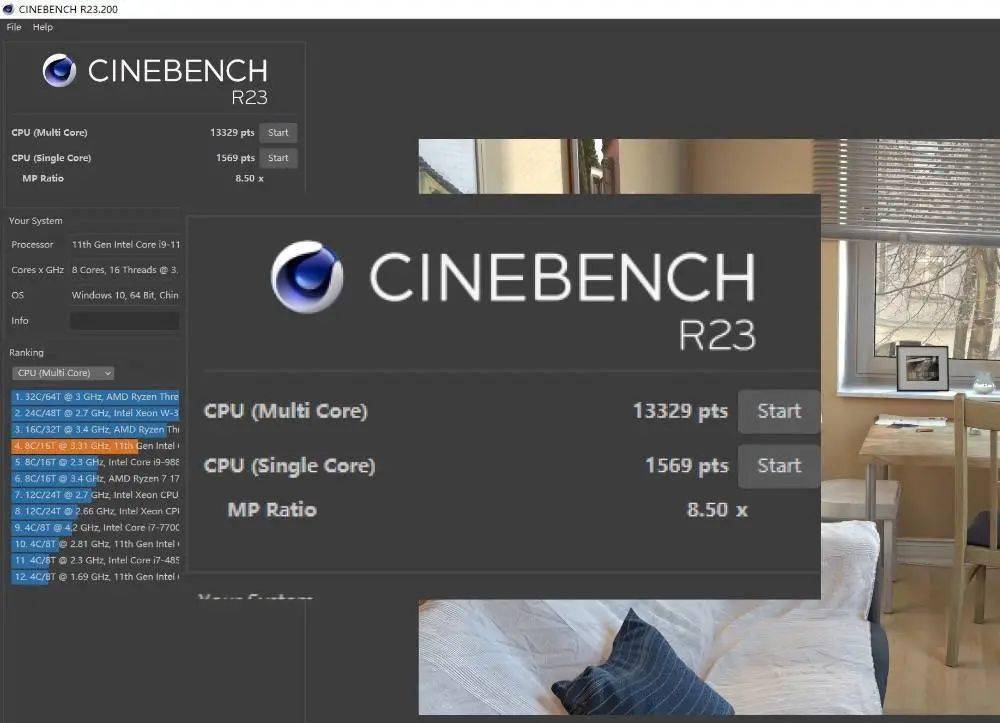Viewport: 1000px width, 723px height.
Task: Click the small Cinebench R23 sphere logo
Action: click(x=60, y=71)
